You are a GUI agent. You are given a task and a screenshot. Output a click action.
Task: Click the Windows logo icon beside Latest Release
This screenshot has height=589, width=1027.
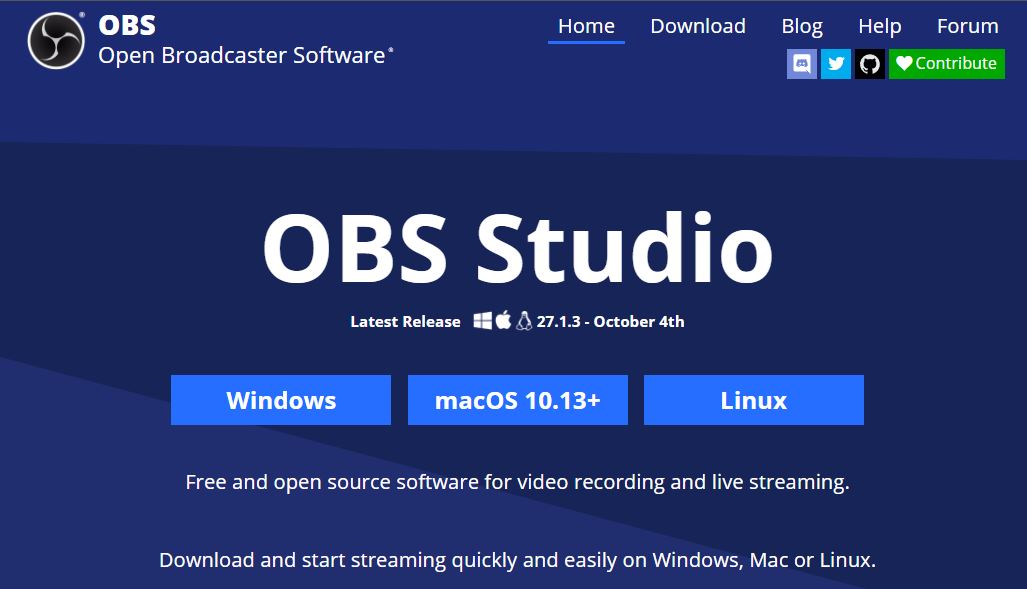(x=483, y=321)
